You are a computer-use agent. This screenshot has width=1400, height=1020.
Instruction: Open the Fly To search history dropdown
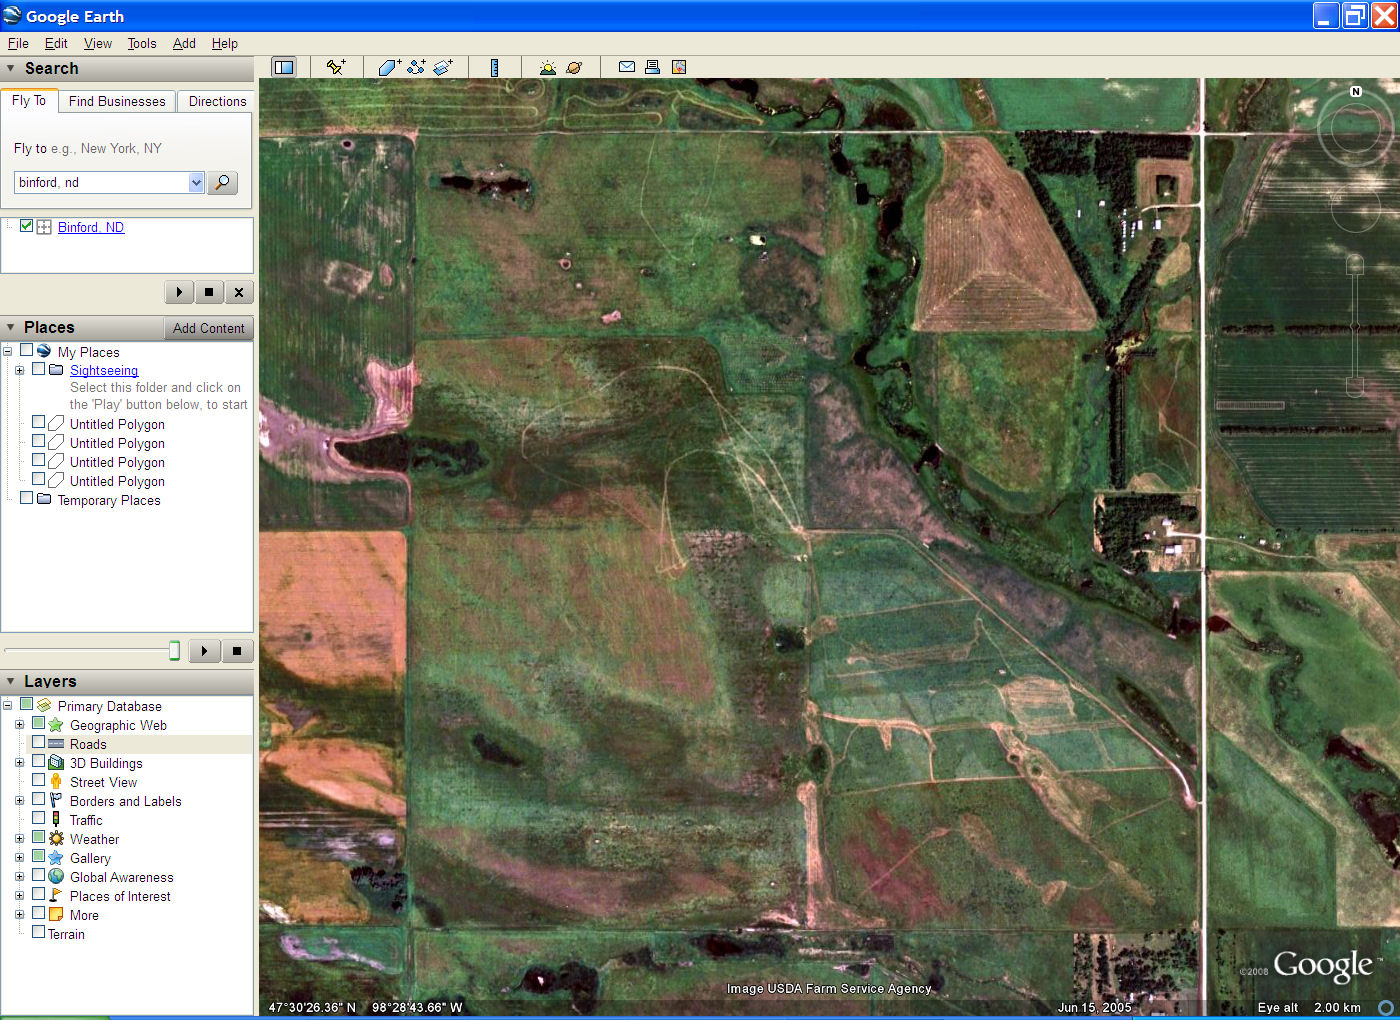pyautogui.click(x=196, y=182)
